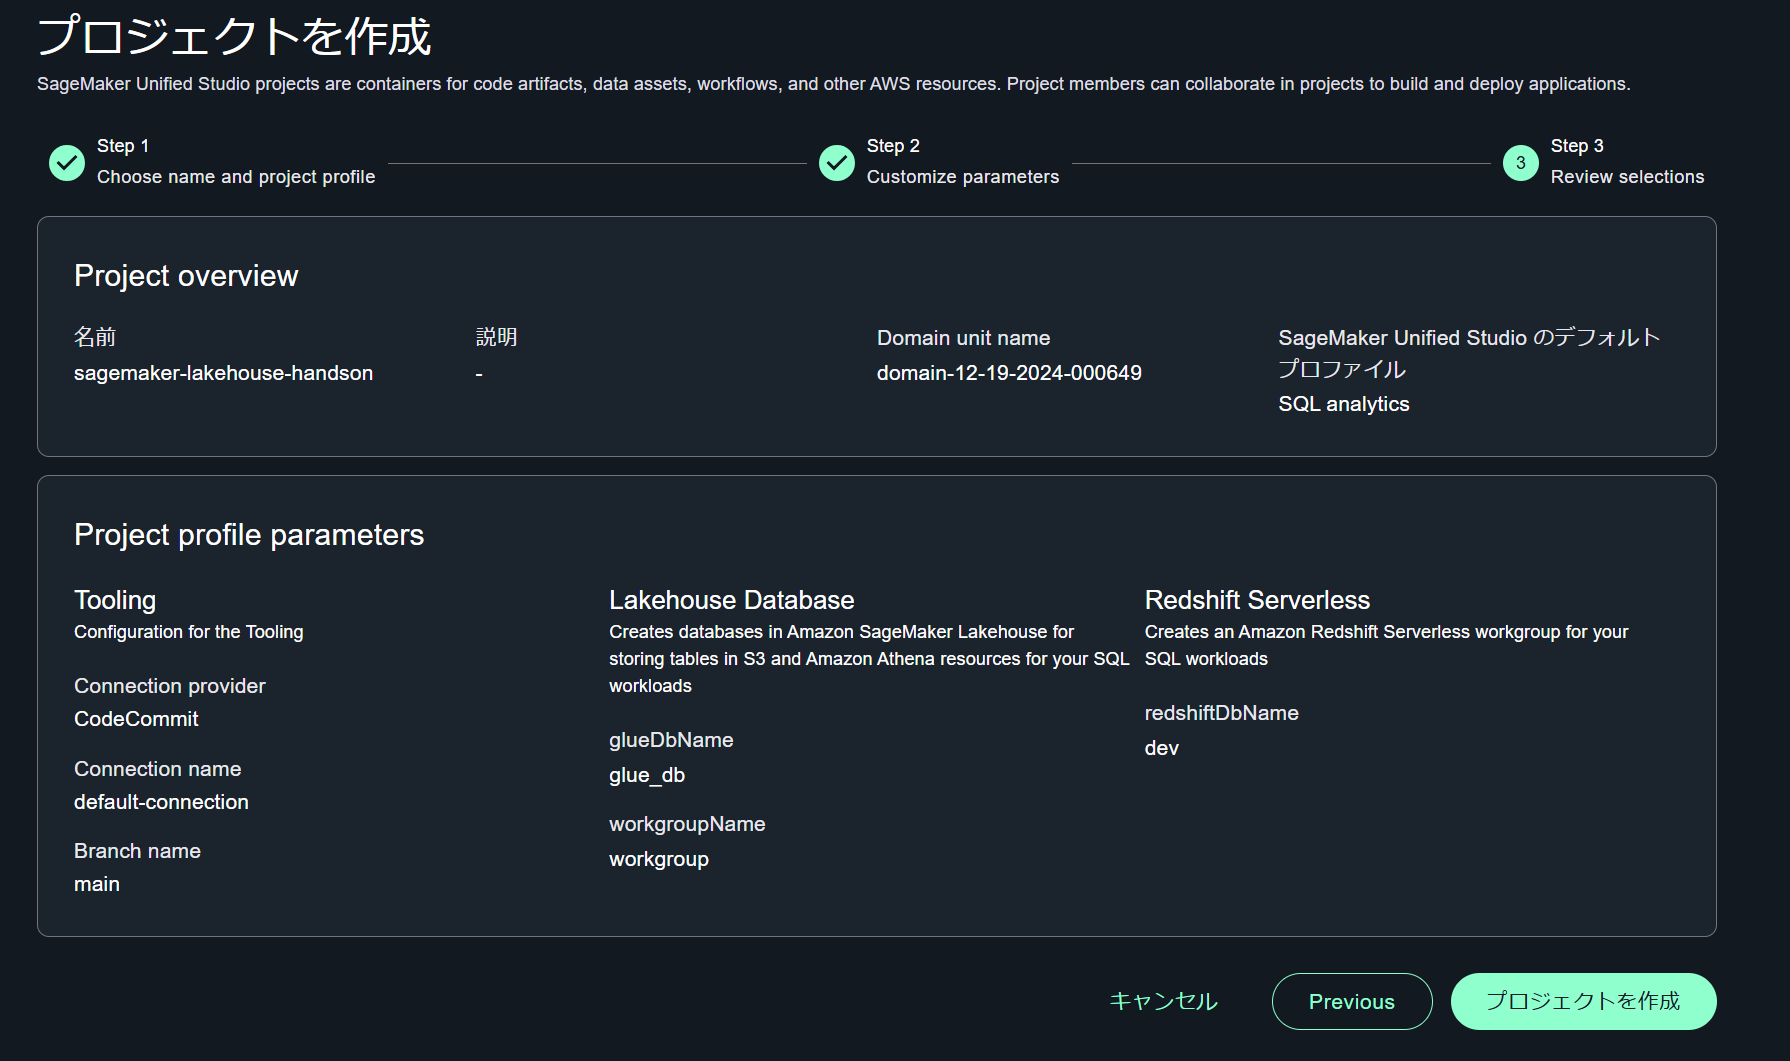Go back with the Previous button
Viewport: 1790px width, 1061px height.
[1352, 1001]
